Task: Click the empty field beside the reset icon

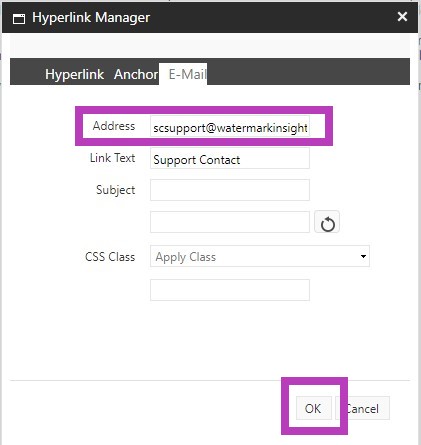Action: point(230,222)
